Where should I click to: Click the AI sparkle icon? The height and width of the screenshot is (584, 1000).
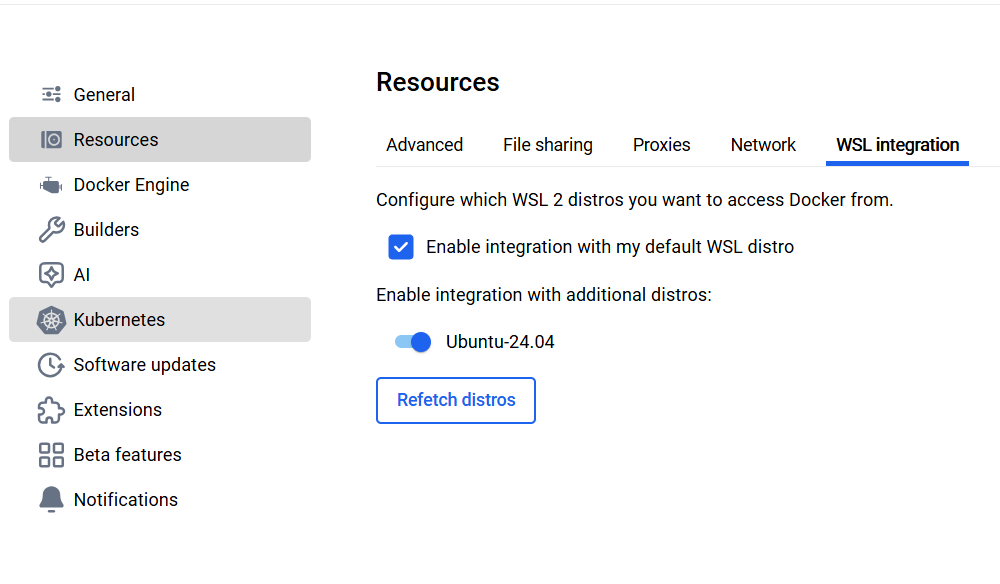pos(51,275)
